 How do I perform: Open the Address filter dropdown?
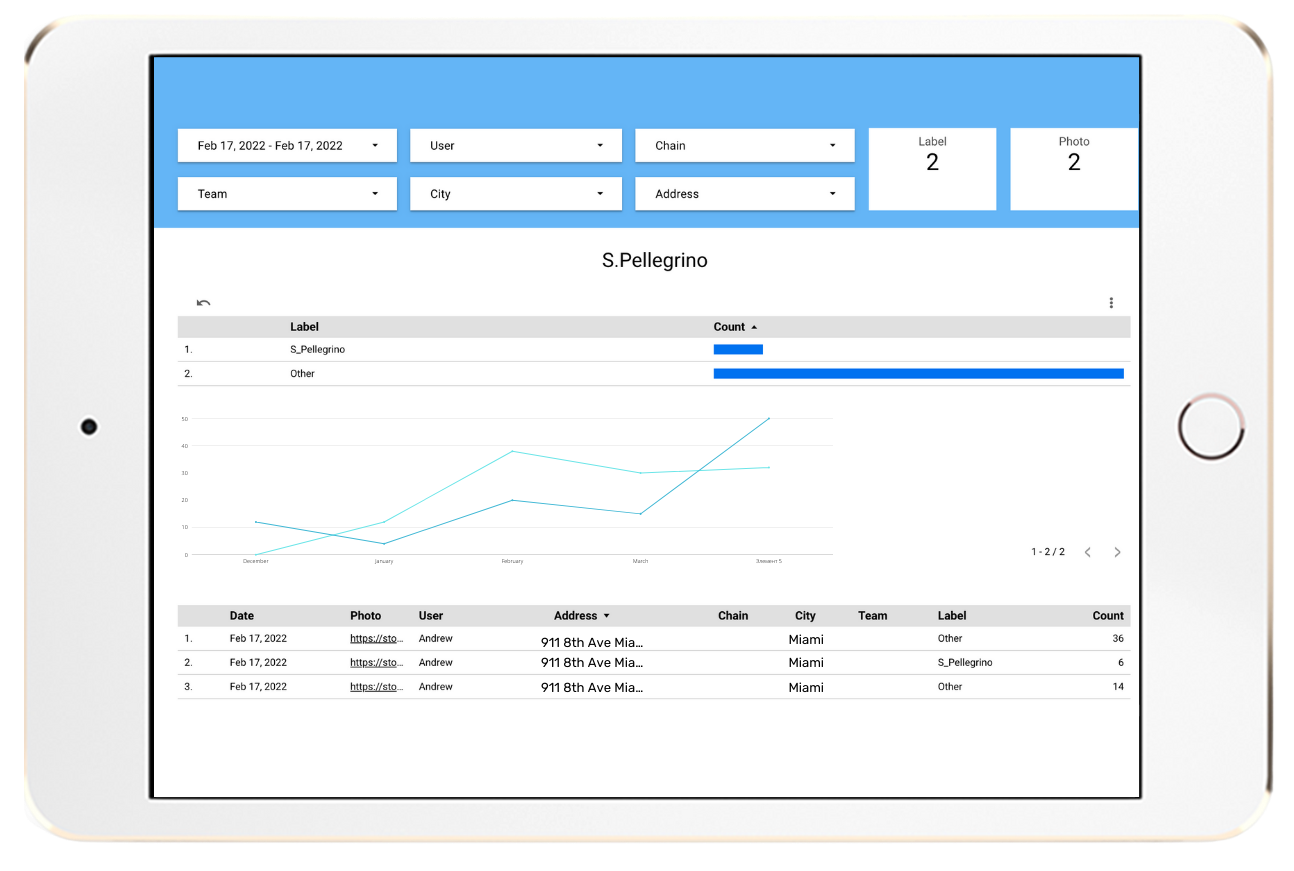tap(745, 194)
